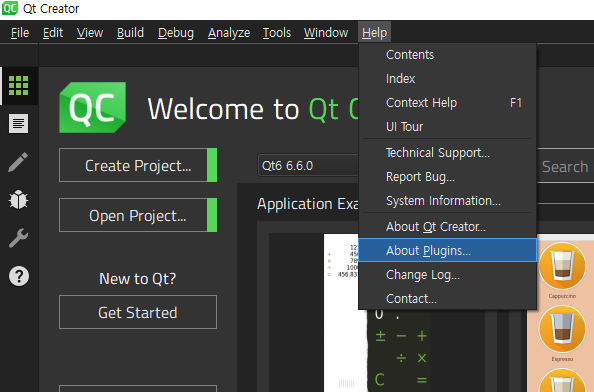
Task: Open the Build menu
Action: (130, 33)
